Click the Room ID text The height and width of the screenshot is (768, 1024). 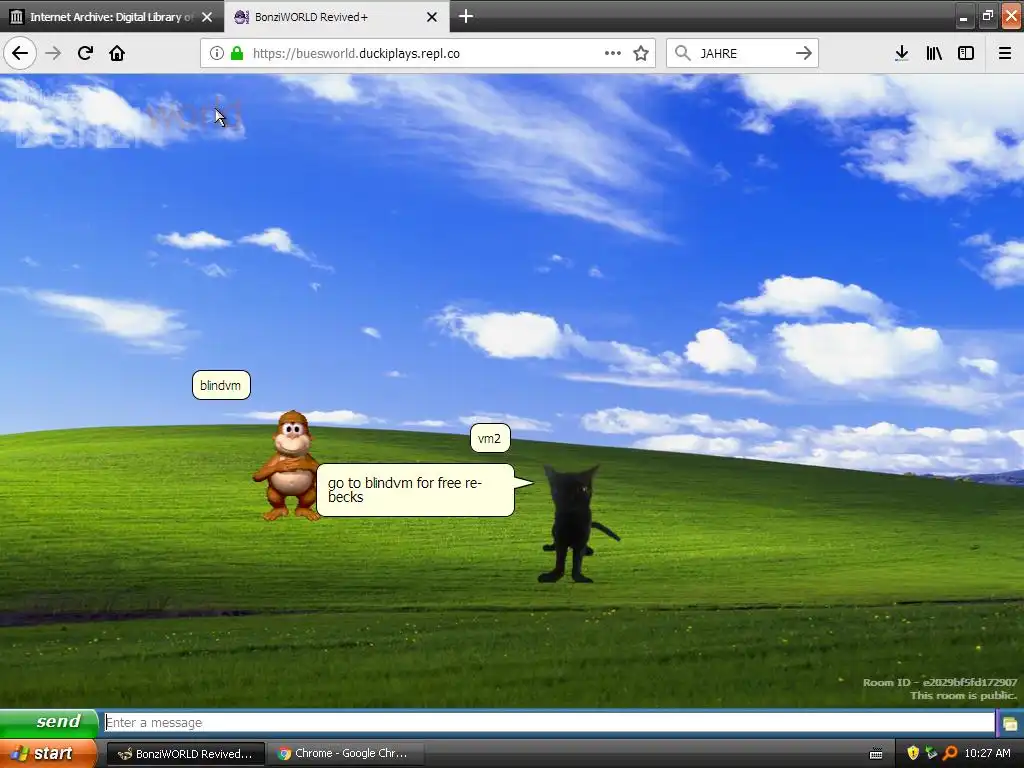940,682
